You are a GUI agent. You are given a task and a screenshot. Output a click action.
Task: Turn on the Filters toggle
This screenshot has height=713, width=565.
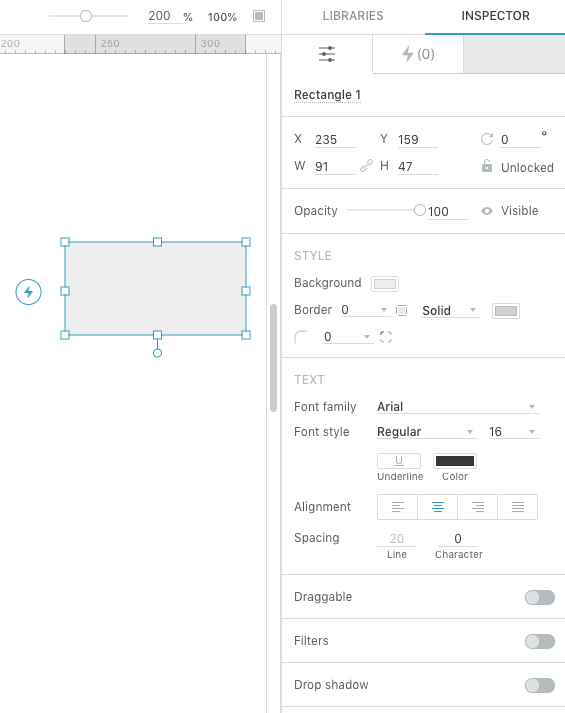540,642
